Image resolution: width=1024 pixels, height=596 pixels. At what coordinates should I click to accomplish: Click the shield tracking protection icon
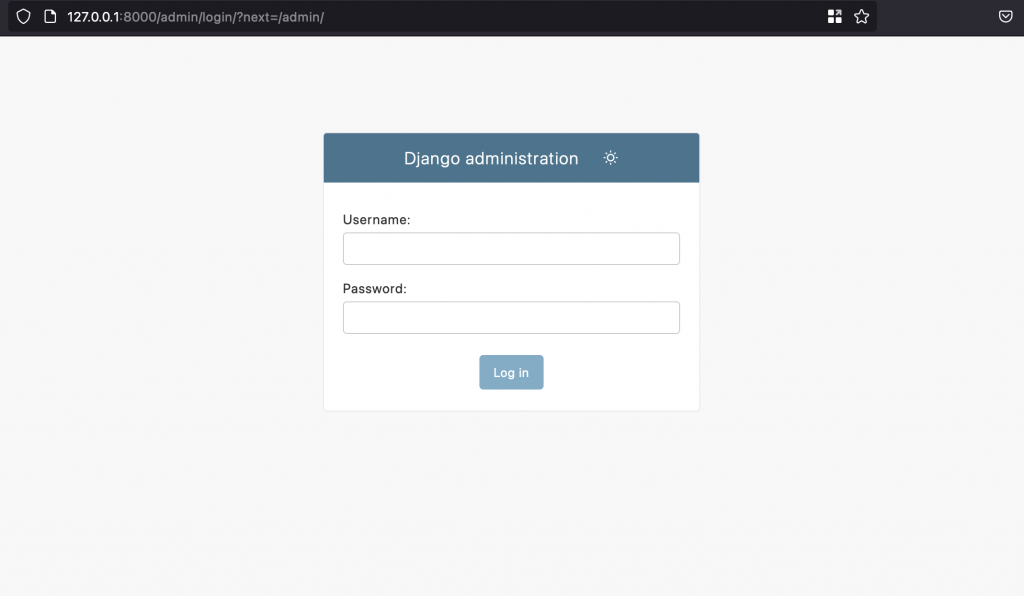point(24,17)
